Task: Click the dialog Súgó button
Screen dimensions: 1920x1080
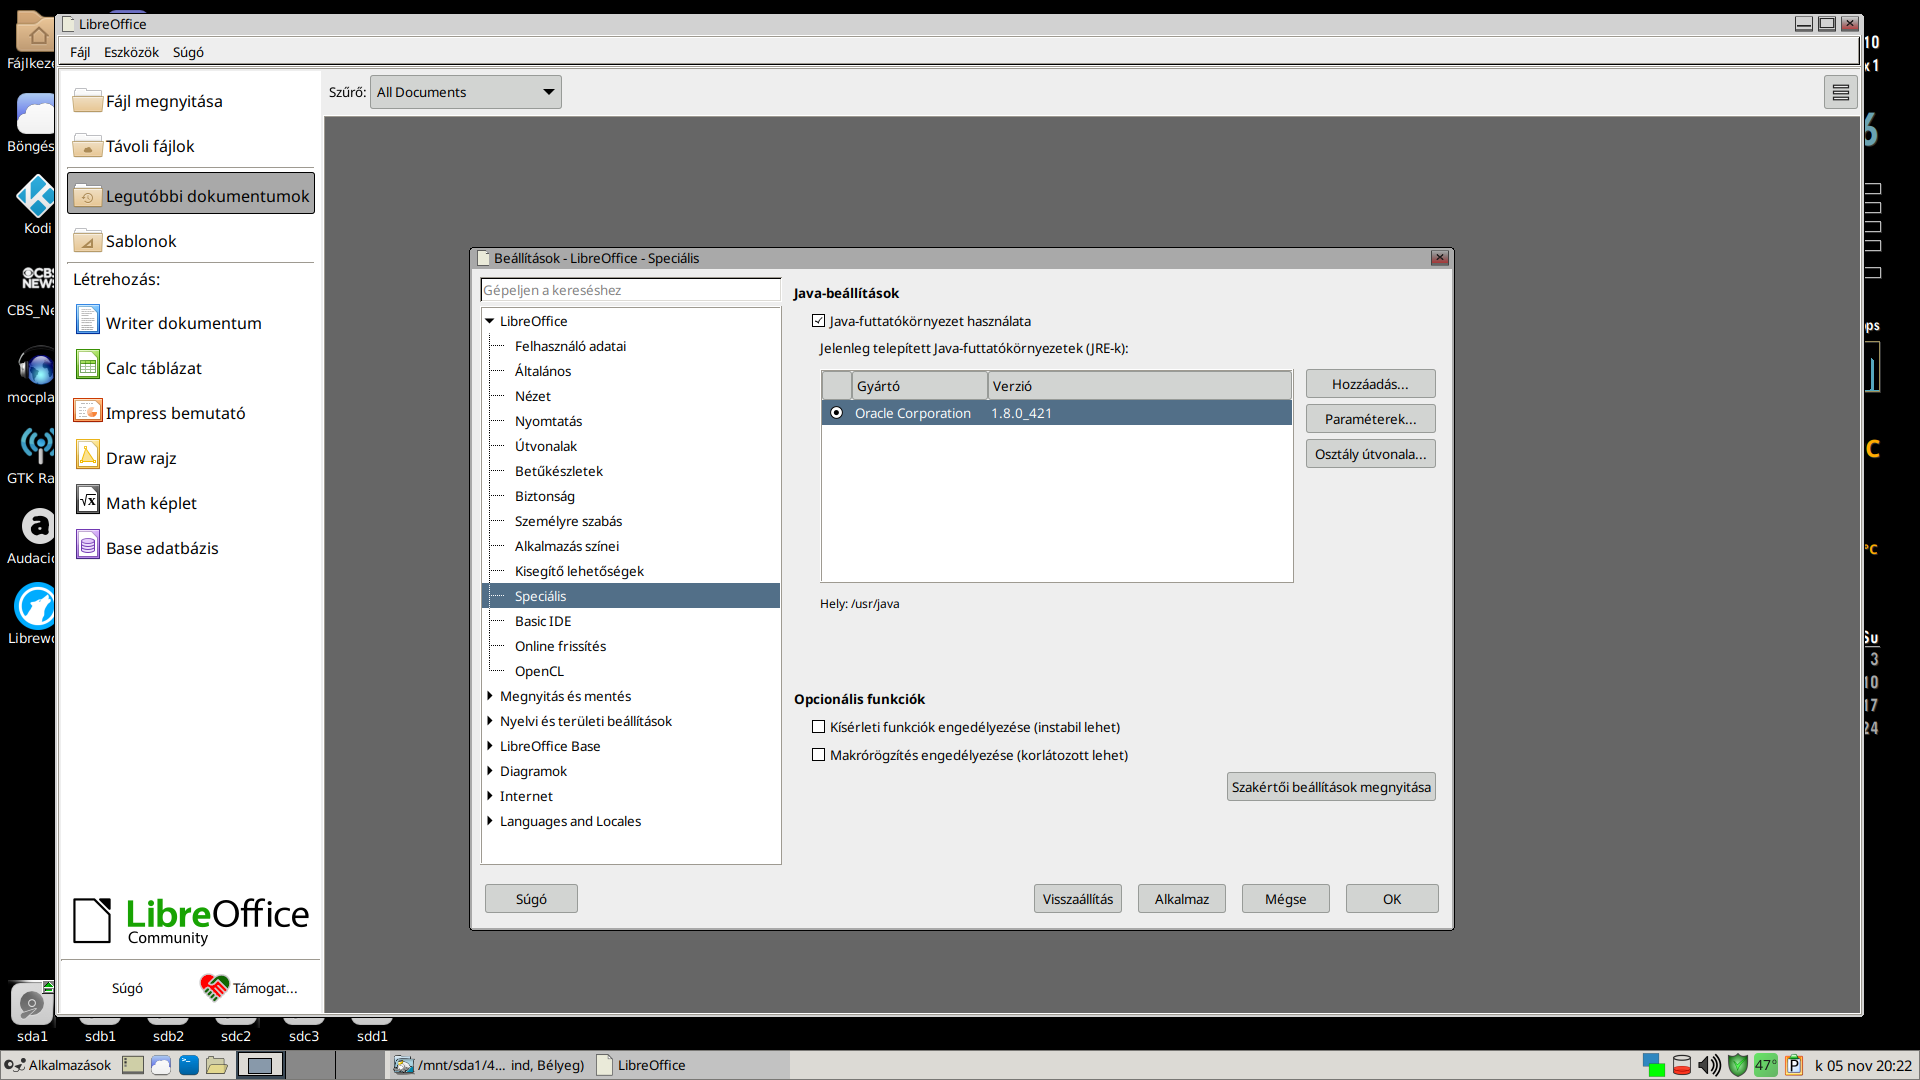Action: [x=531, y=899]
